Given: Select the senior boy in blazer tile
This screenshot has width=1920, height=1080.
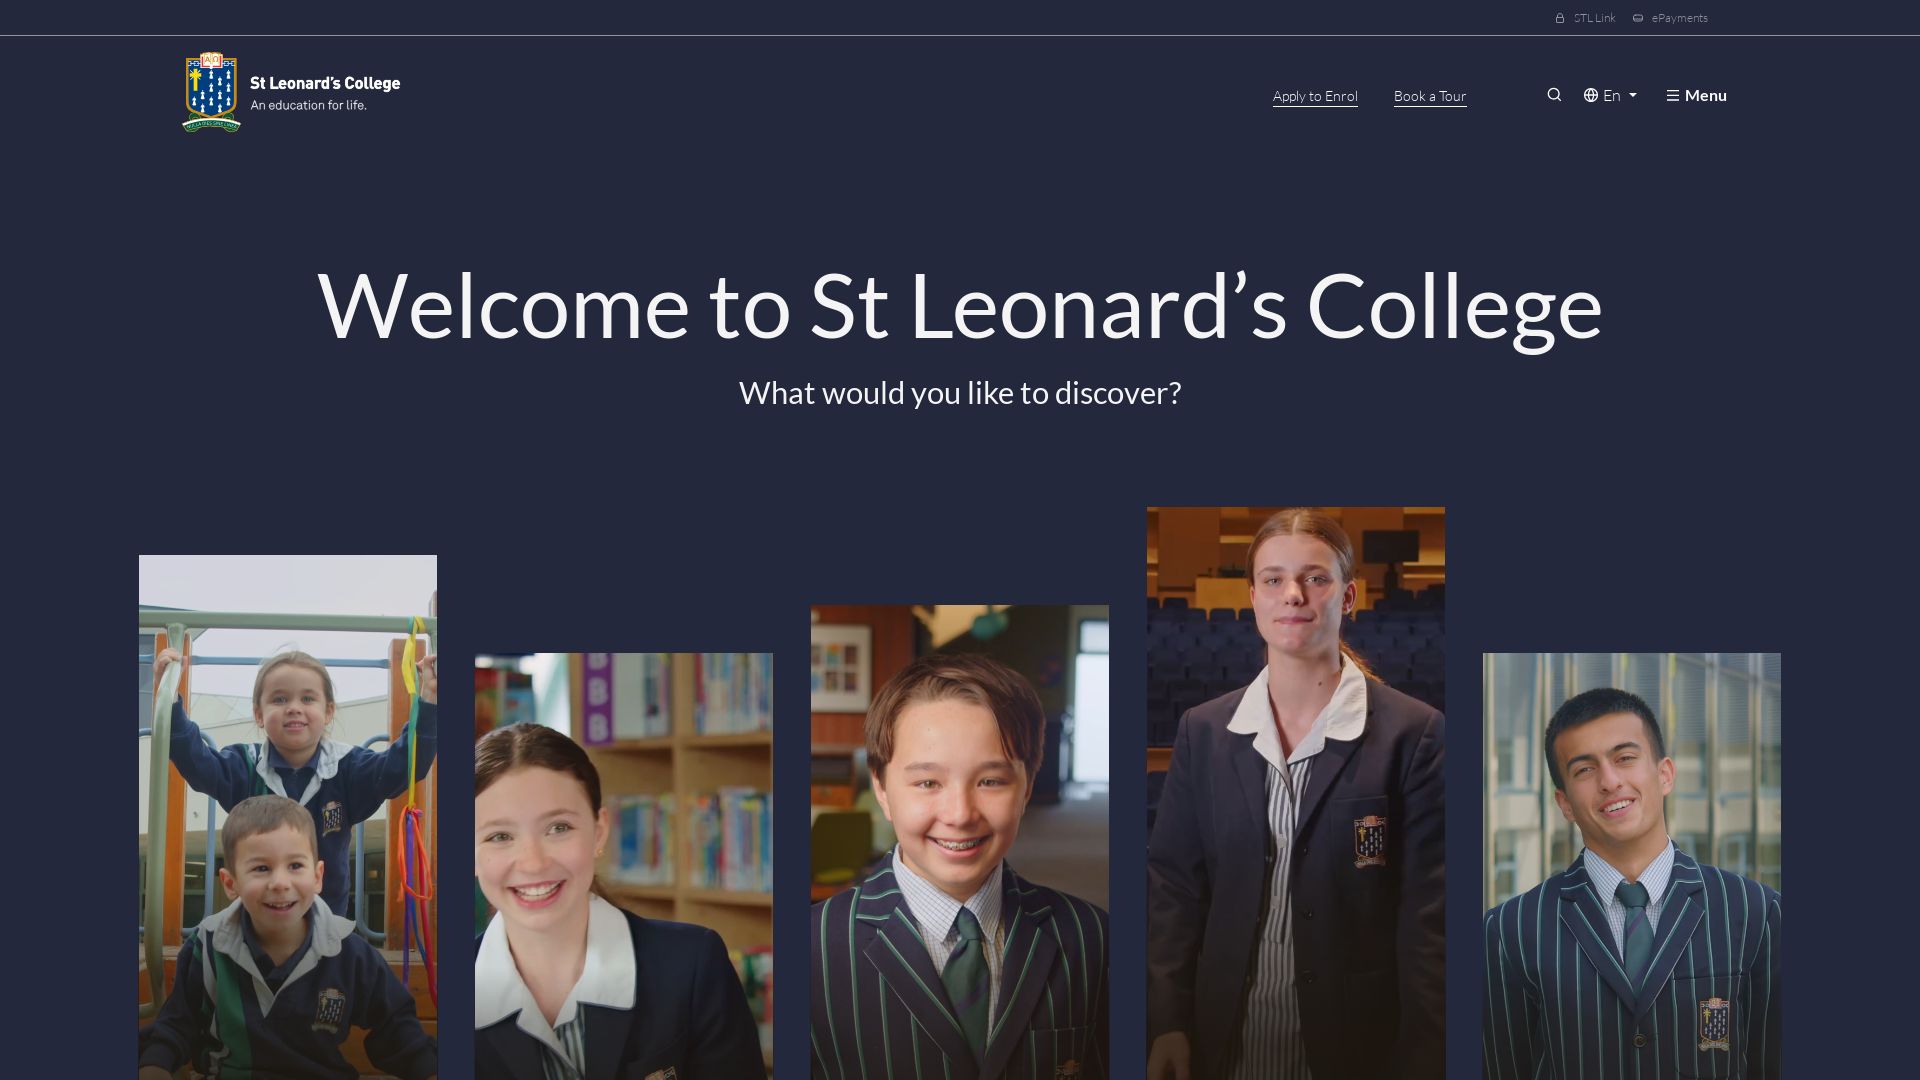Looking at the screenshot, I should [x=1632, y=866].
